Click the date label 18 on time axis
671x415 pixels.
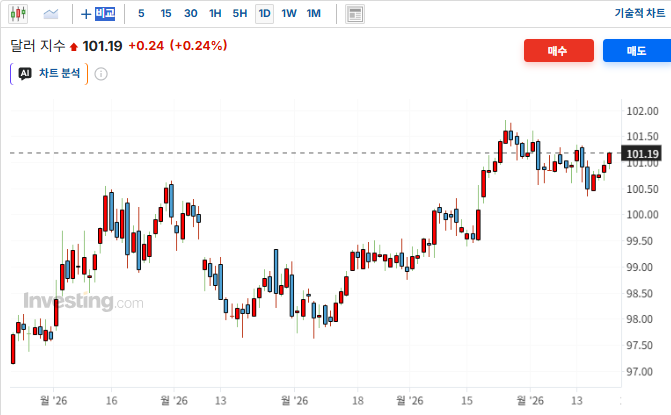(x=358, y=401)
